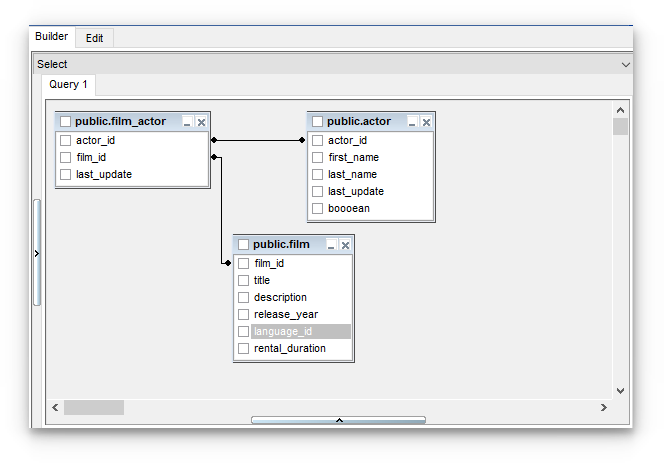This screenshot has height=463, width=664.
Task: Click the vertical scrollbar up arrow
Action: pyautogui.click(x=620, y=110)
